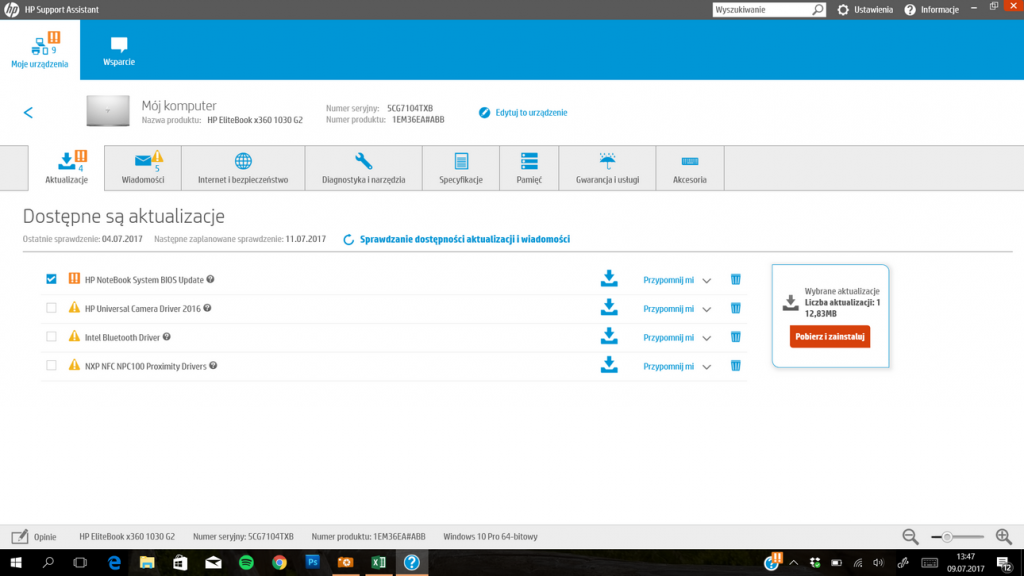Click the Wyszukiwanie search field

(x=762, y=9)
